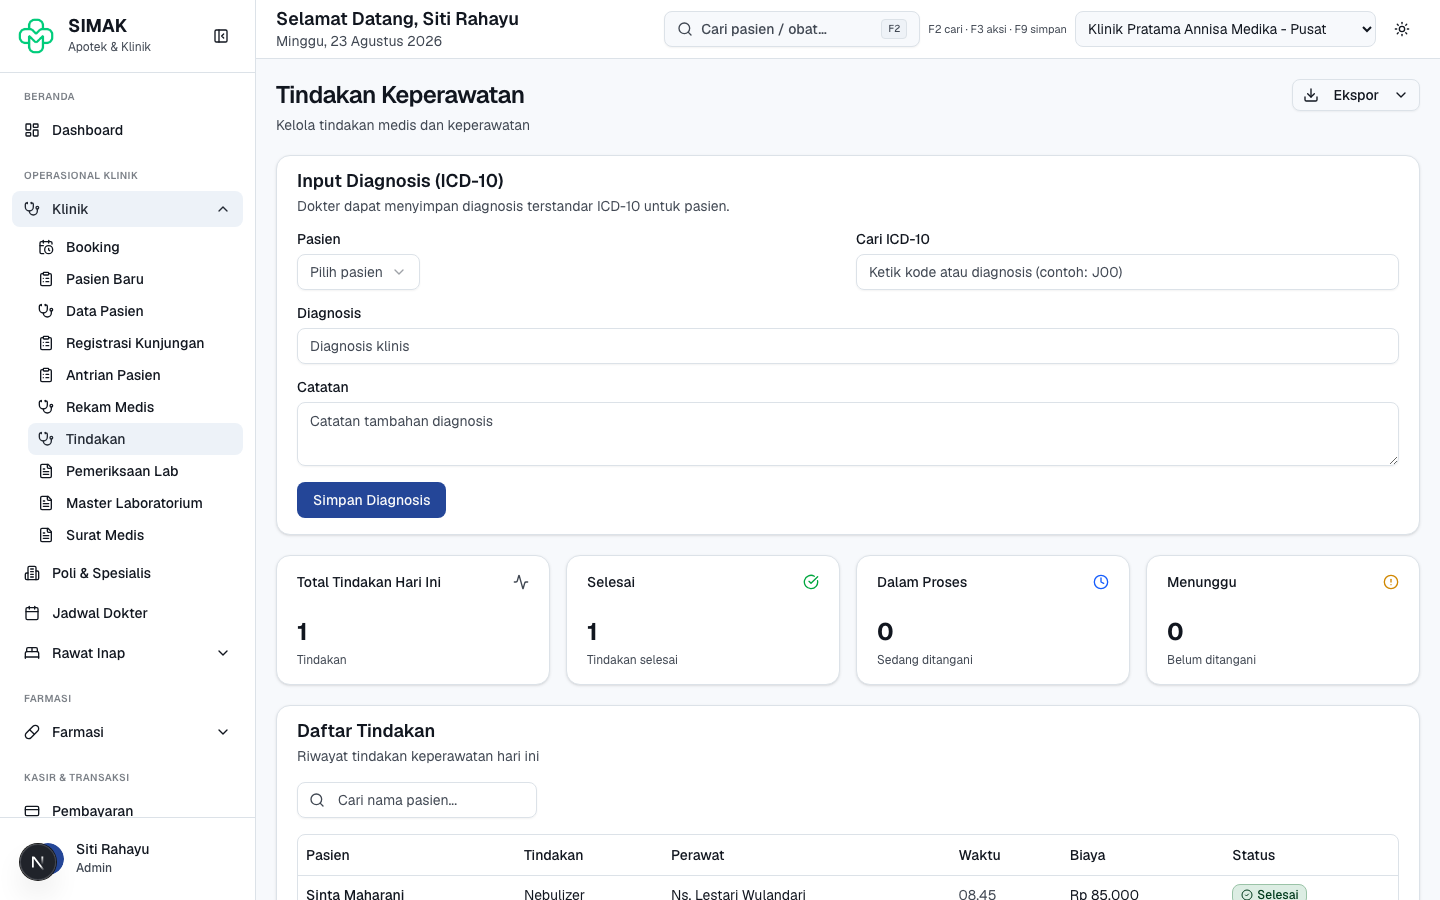Click the Poli & Spesialis hospital icon
The width and height of the screenshot is (1440, 900).
32,573
